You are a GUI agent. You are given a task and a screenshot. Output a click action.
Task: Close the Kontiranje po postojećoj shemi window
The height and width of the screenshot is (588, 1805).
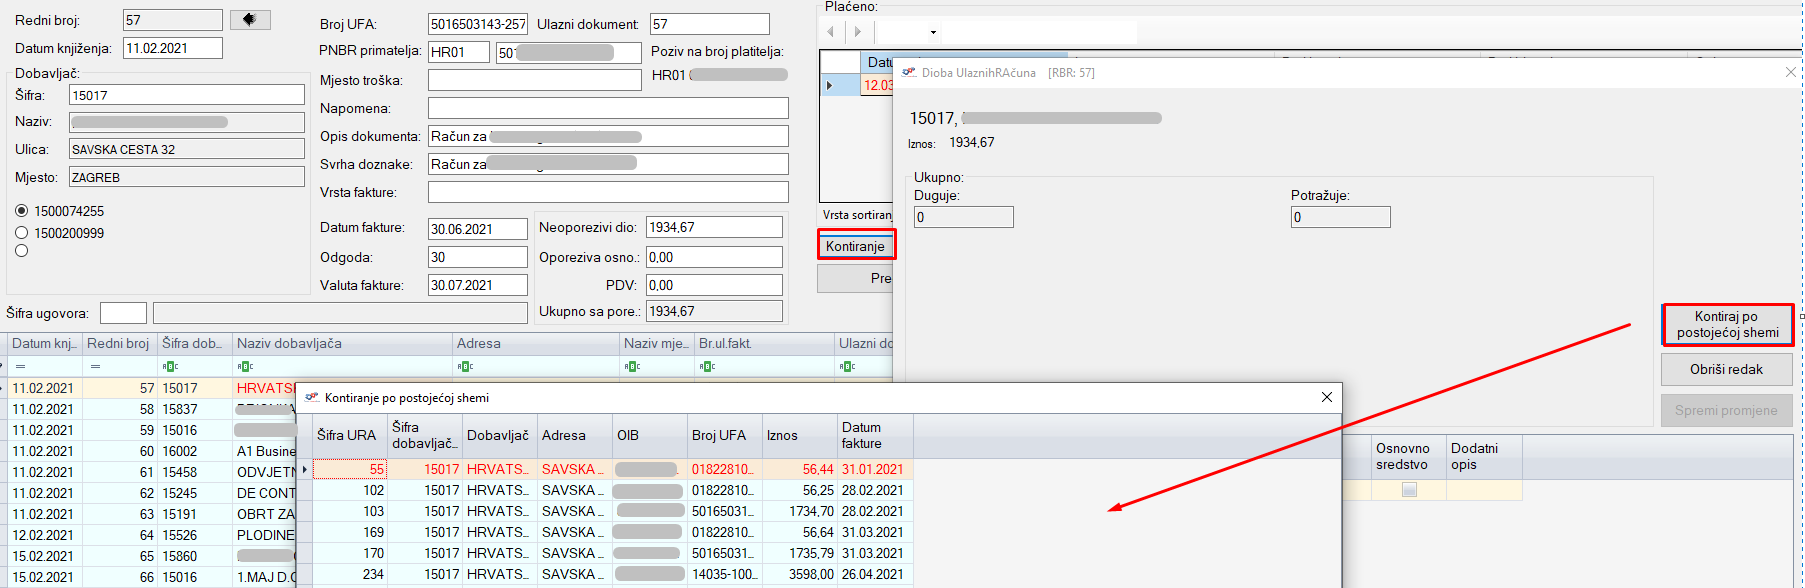click(1326, 397)
